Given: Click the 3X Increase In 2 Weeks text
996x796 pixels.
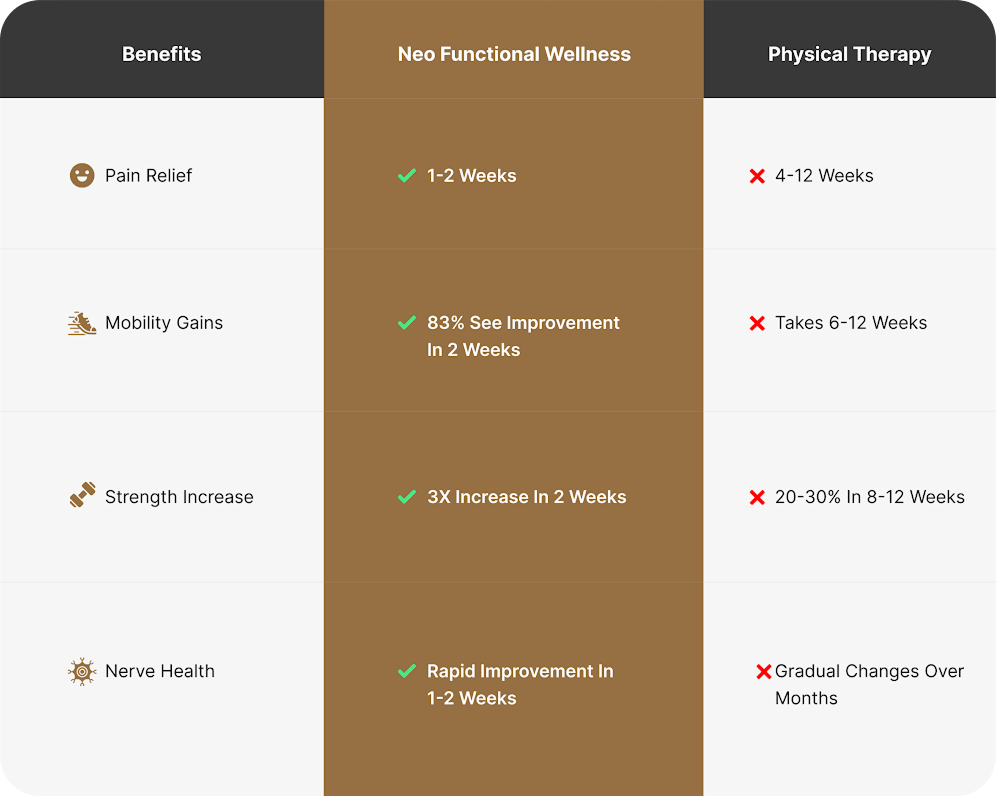Looking at the screenshot, I should [527, 497].
